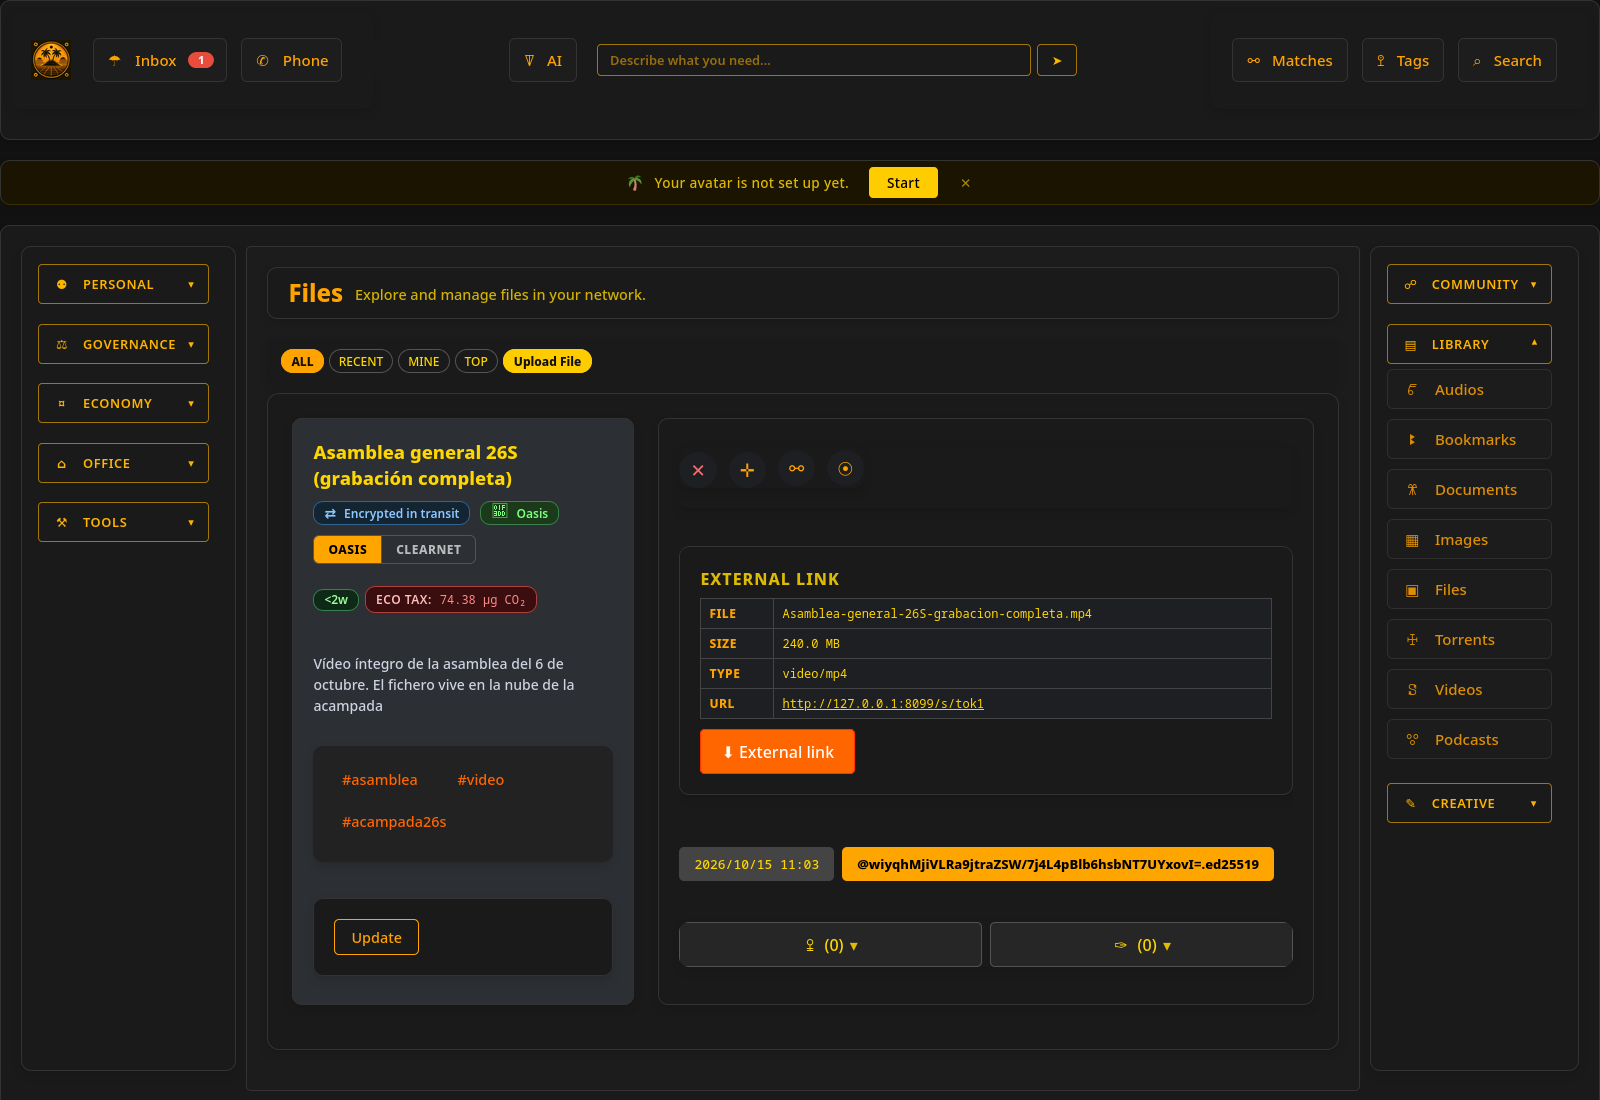Expand the PERSONAL menu
This screenshot has width=1600, height=1100.
click(123, 284)
